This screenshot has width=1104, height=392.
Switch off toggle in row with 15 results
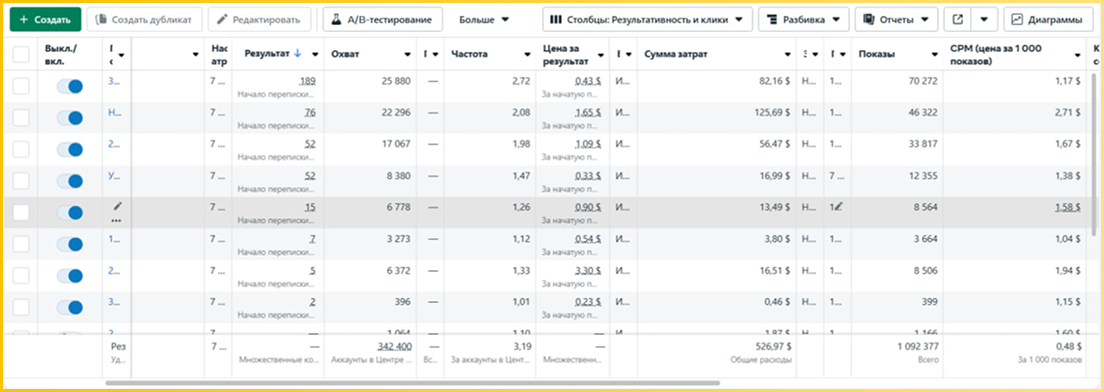70,213
